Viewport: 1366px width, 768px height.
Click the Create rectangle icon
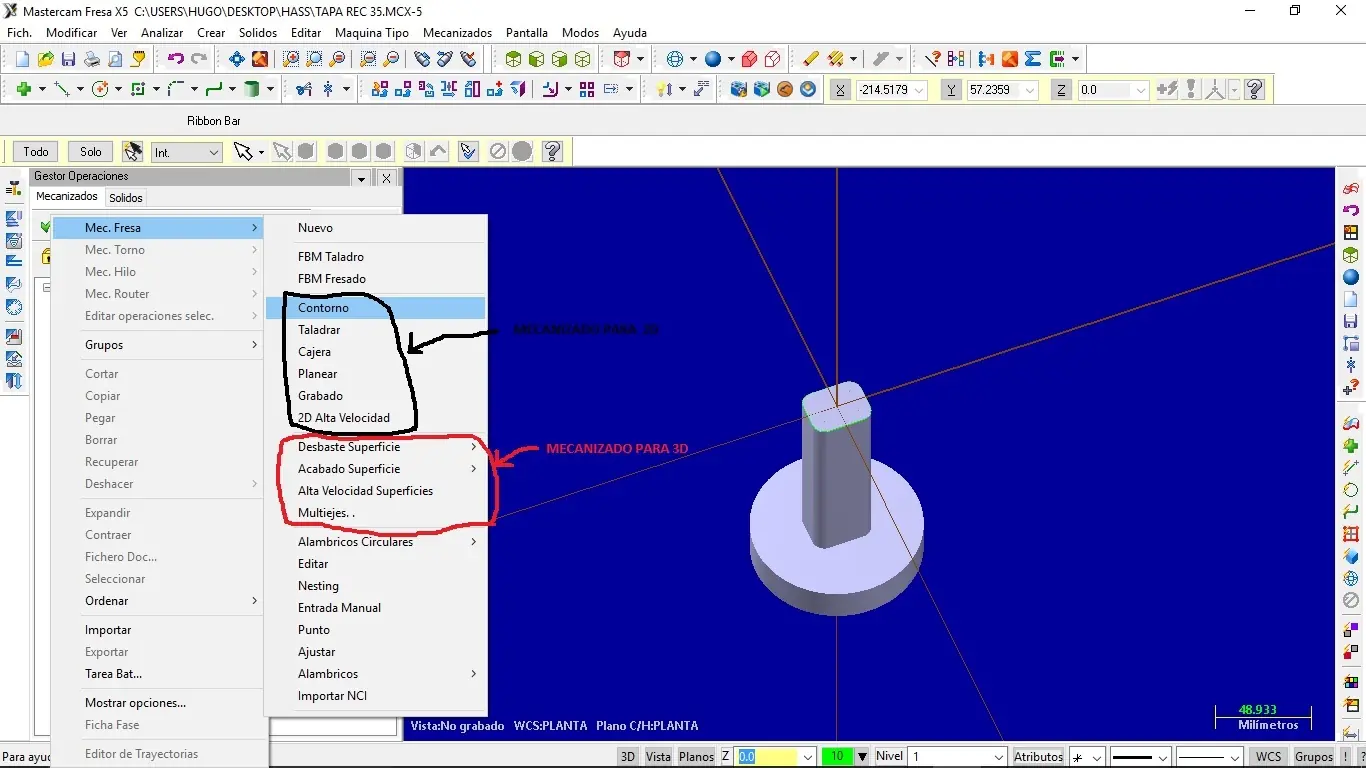pyautogui.click(x=138, y=89)
